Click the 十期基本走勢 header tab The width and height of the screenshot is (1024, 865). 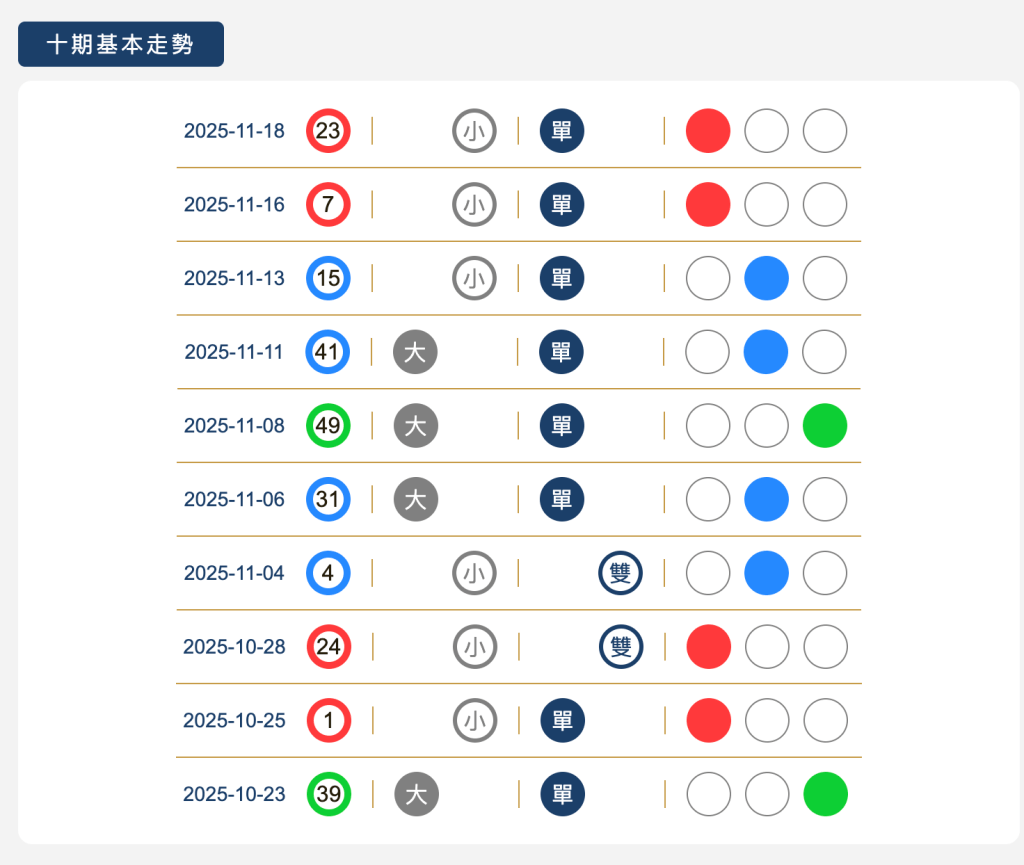click(x=121, y=45)
